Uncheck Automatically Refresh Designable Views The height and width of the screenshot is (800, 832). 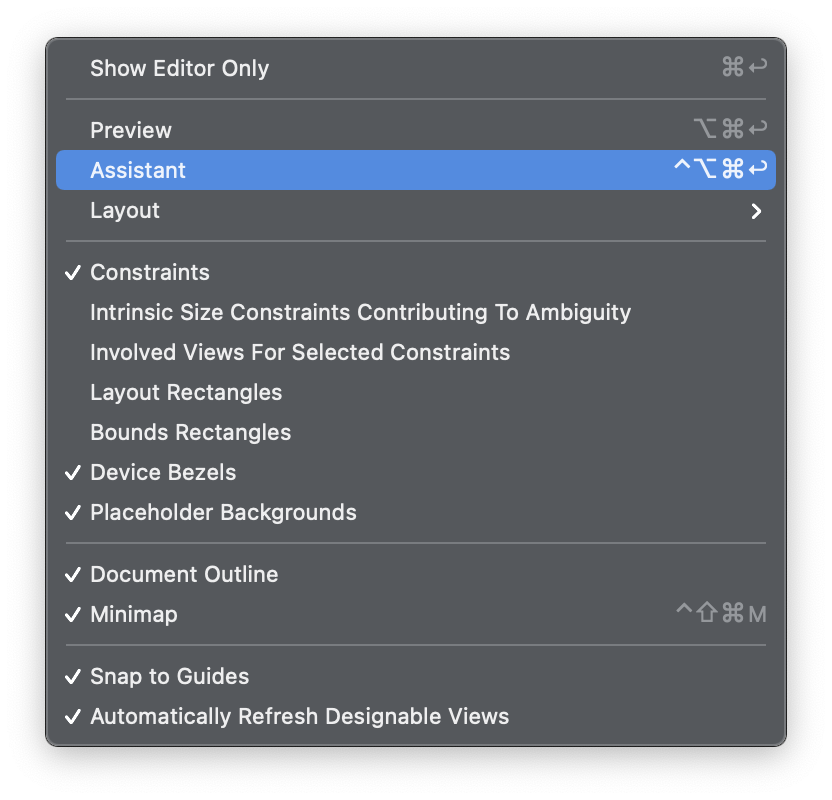pyautogui.click(x=415, y=716)
